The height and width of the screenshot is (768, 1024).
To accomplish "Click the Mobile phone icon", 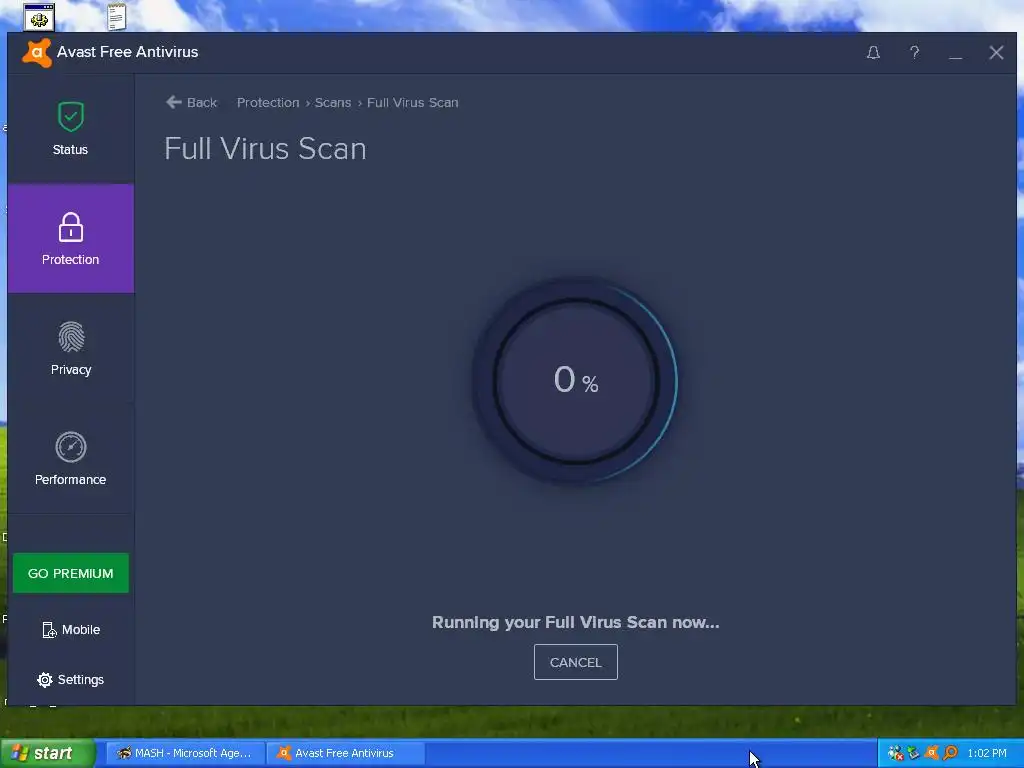I will tap(49, 630).
